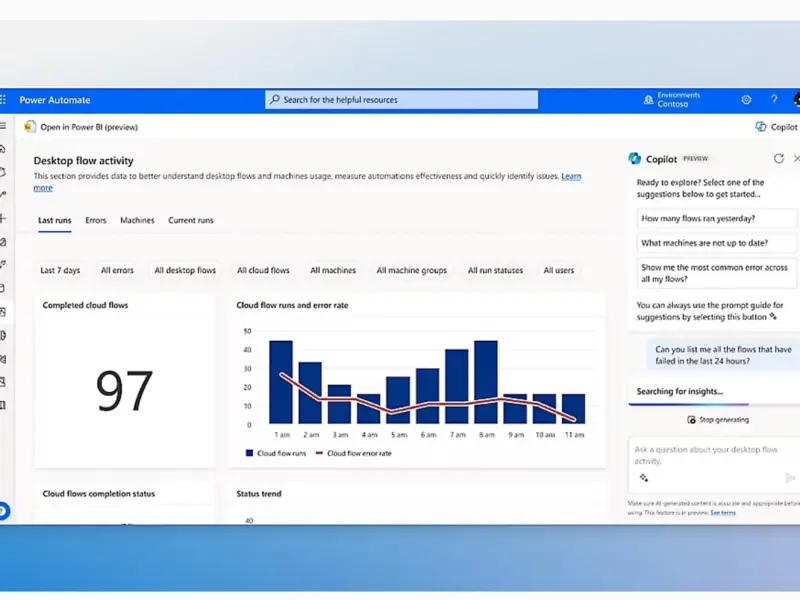Open the Settings gear in the header
Image resolution: width=800 pixels, height=600 pixels.
(746, 100)
